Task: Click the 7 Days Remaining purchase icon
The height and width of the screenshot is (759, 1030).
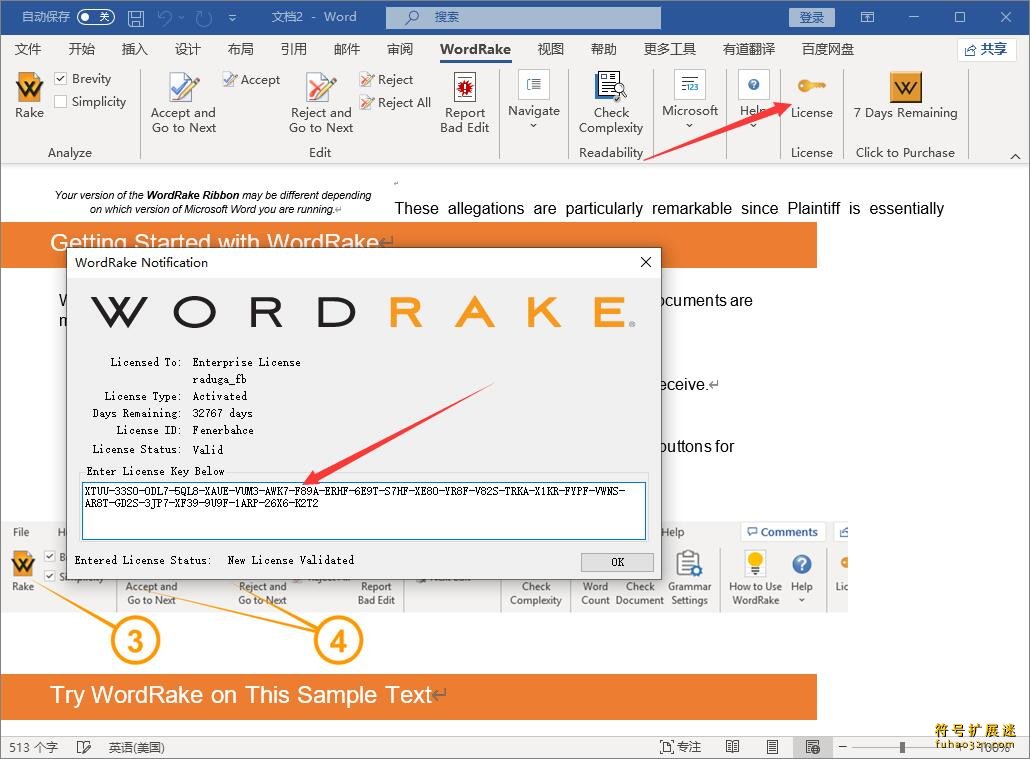Action: pos(905,87)
